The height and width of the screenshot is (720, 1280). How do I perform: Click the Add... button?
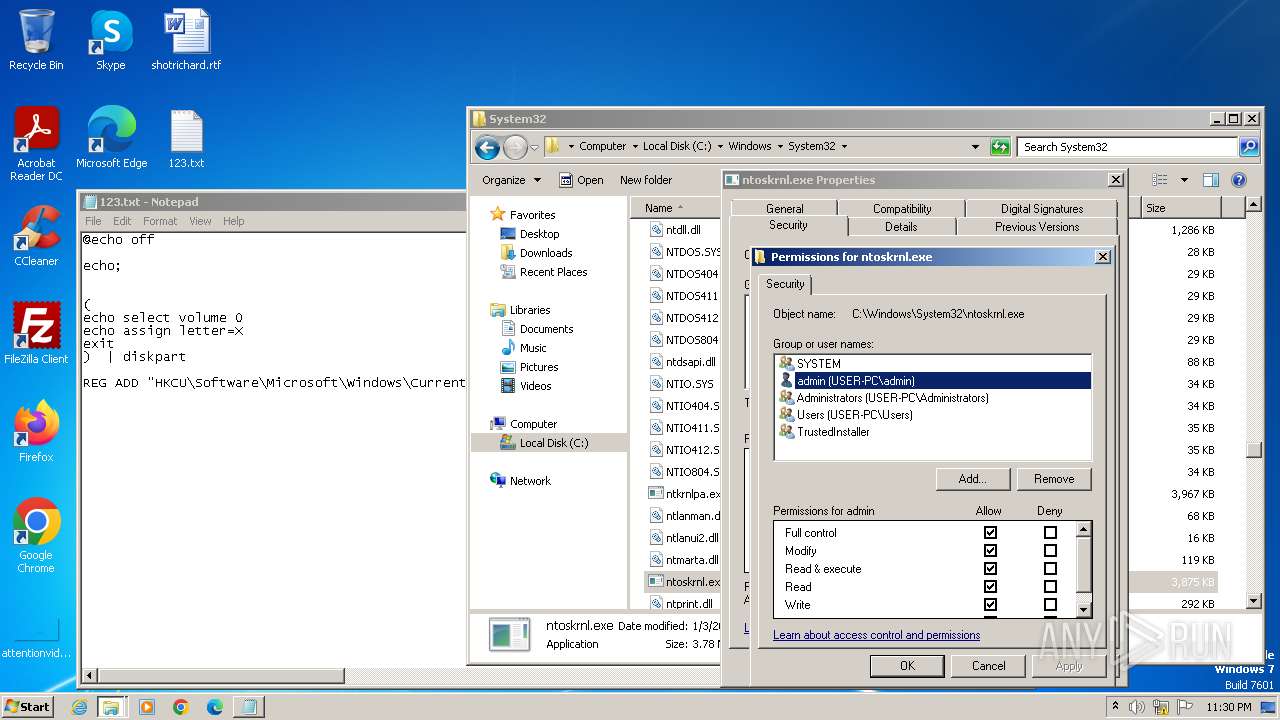973,479
